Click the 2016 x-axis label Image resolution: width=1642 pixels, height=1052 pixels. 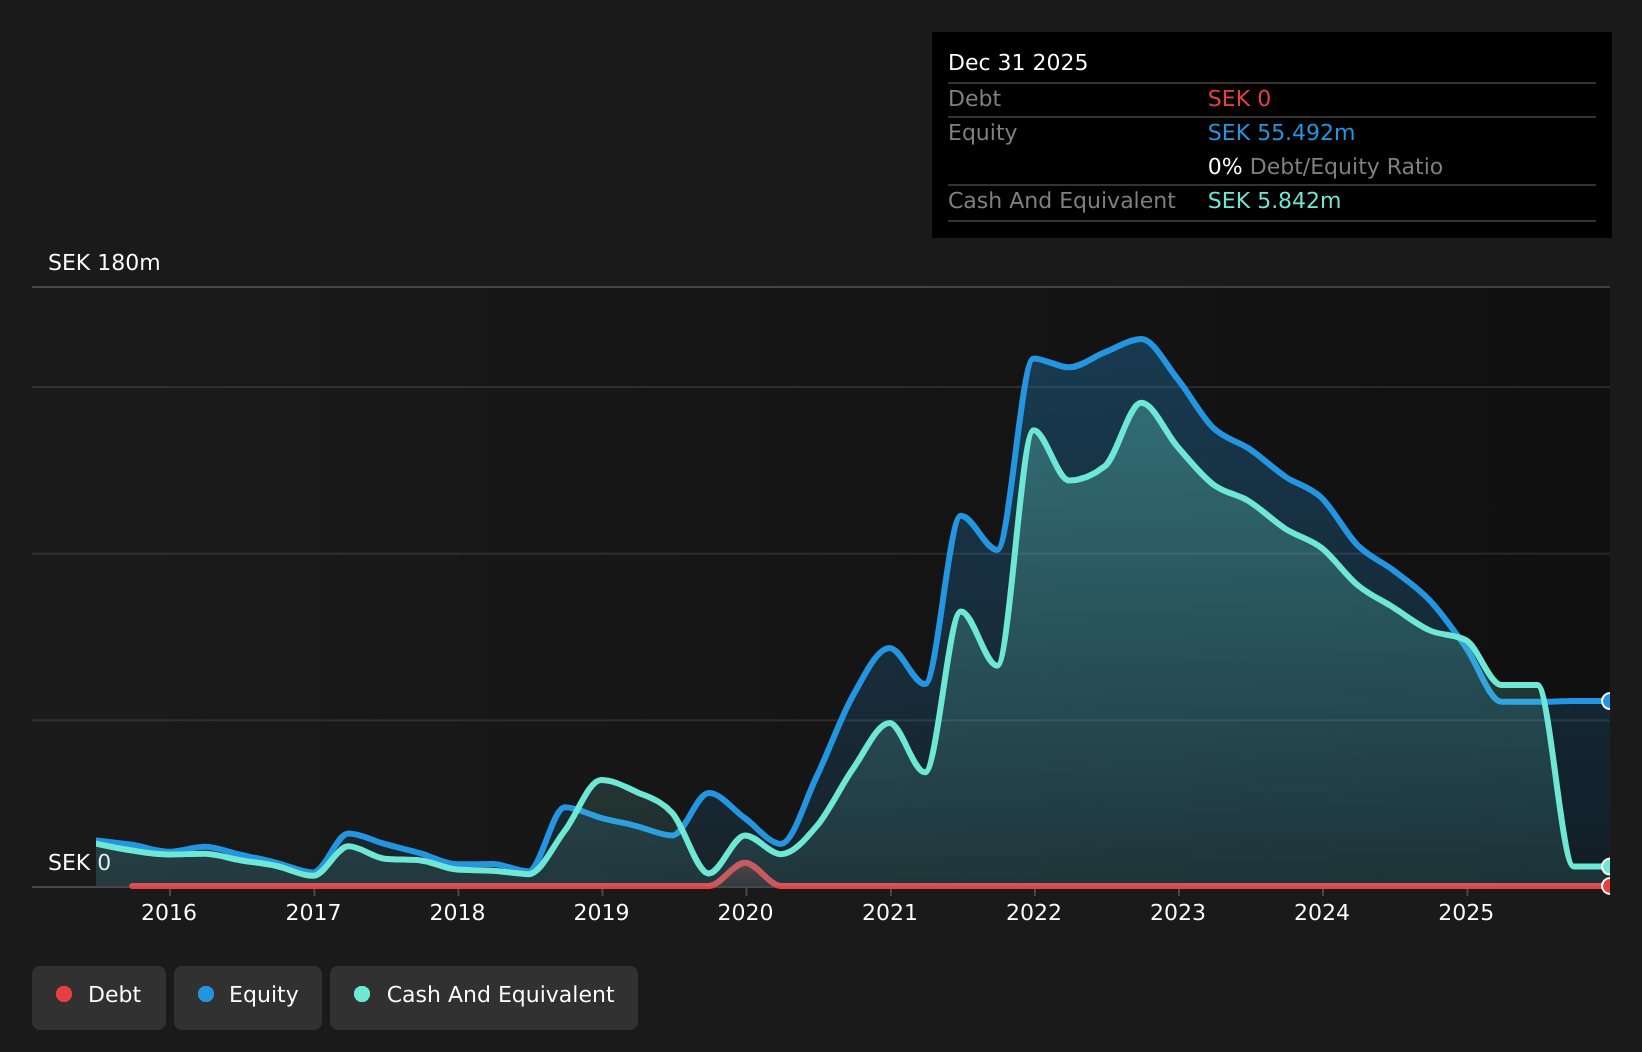169,912
